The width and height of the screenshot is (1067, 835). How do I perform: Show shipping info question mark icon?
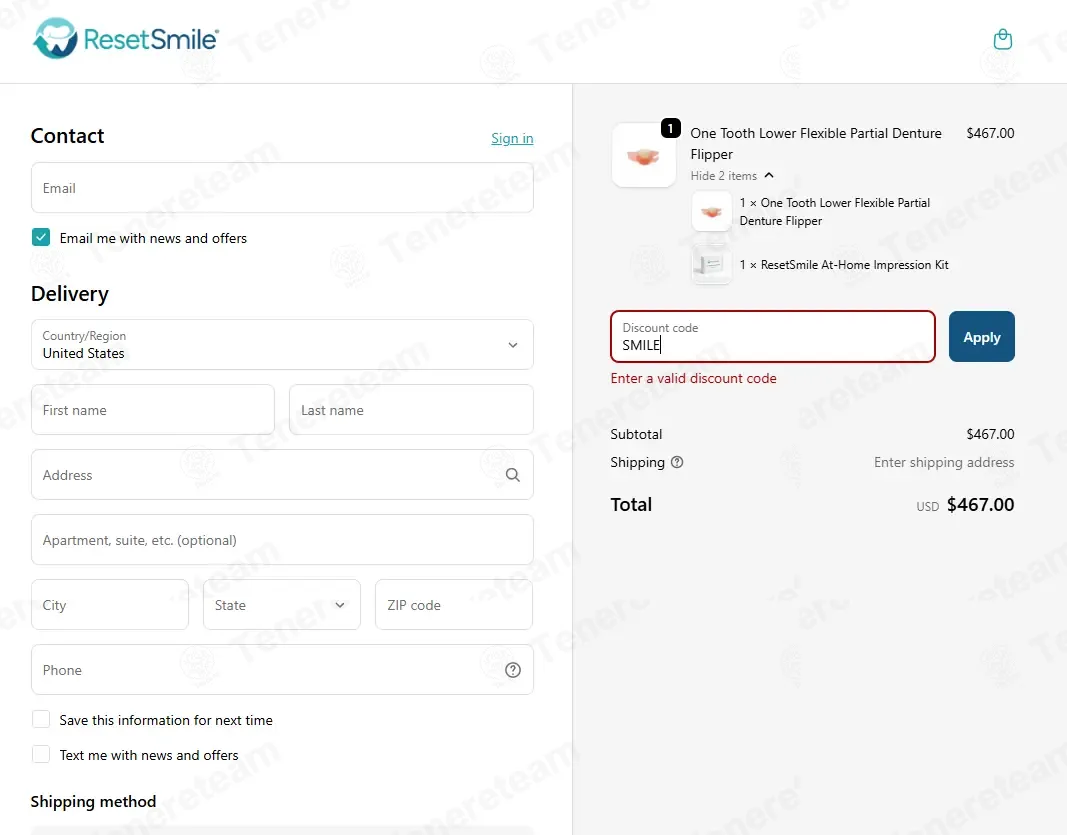click(676, 462)
